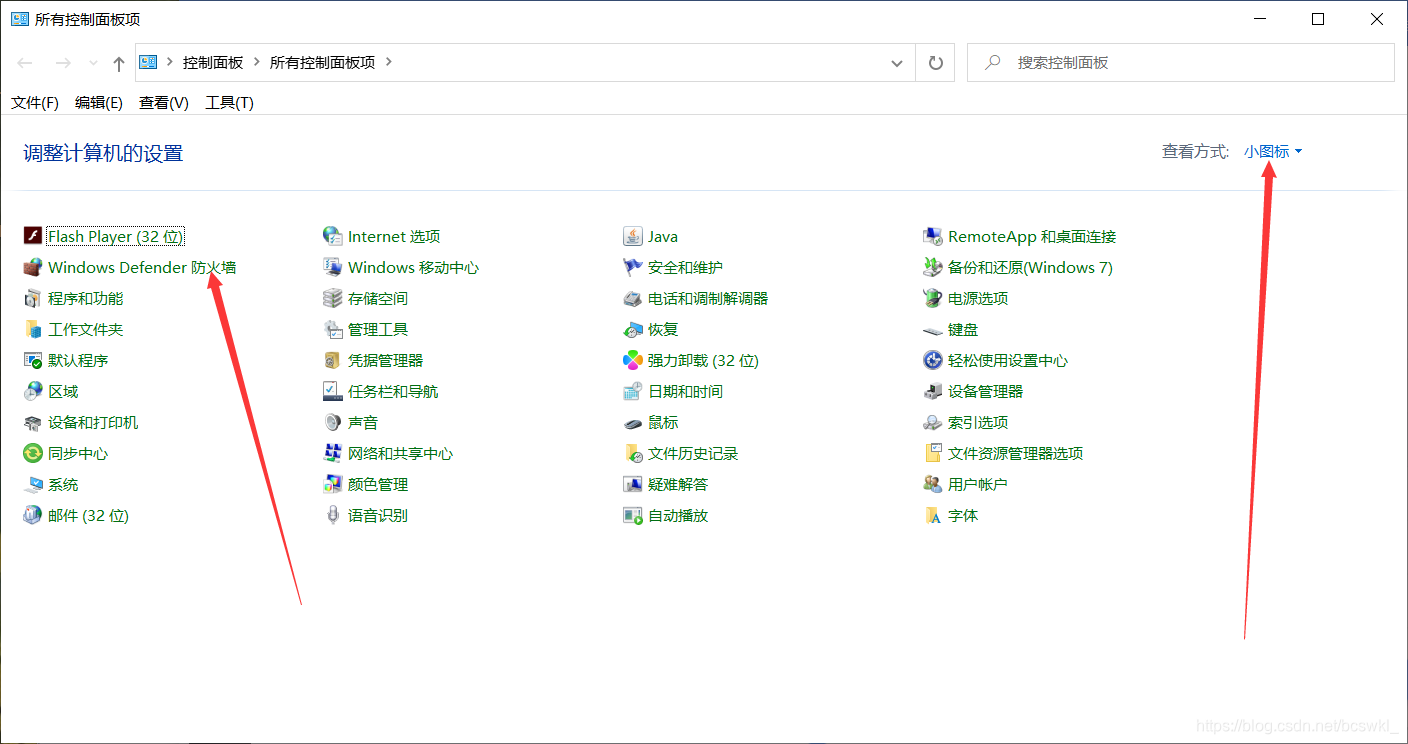
Task: Open the 文件(F) menu
Action: 34,102
